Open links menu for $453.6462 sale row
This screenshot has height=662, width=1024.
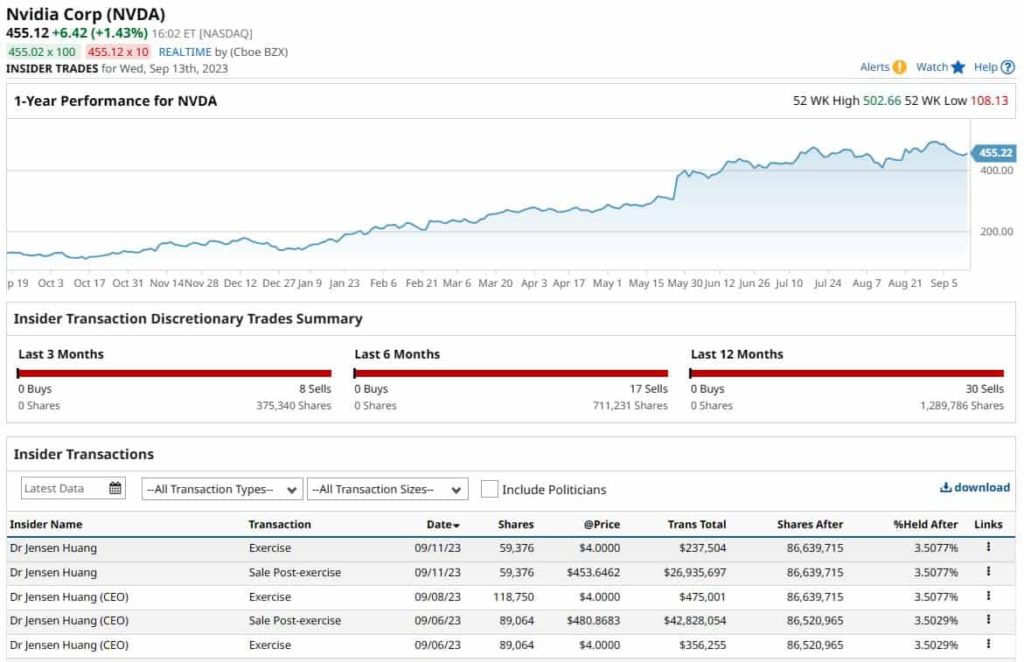point(988,572)
